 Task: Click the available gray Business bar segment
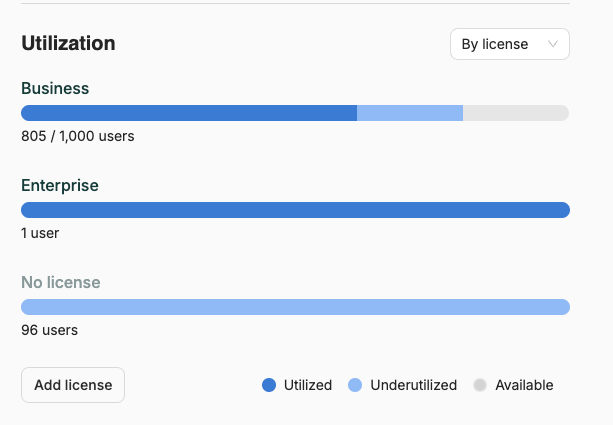point(516,113)
